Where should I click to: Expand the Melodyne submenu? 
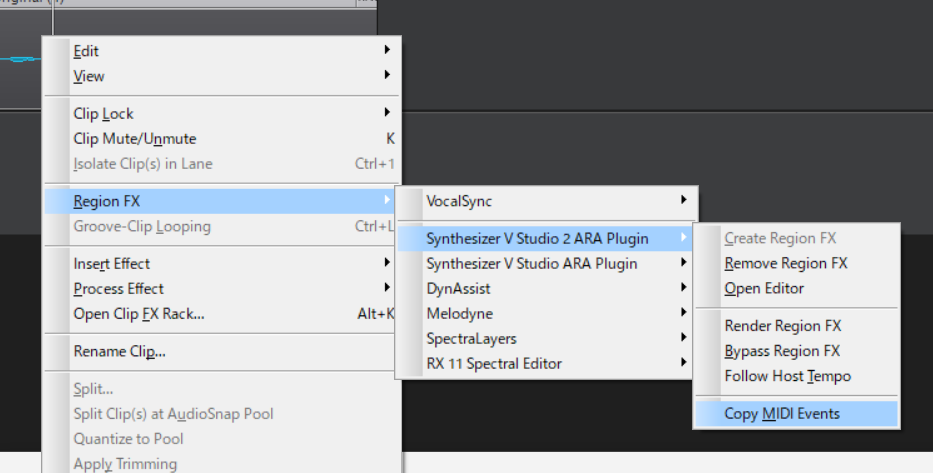[545, 314]
